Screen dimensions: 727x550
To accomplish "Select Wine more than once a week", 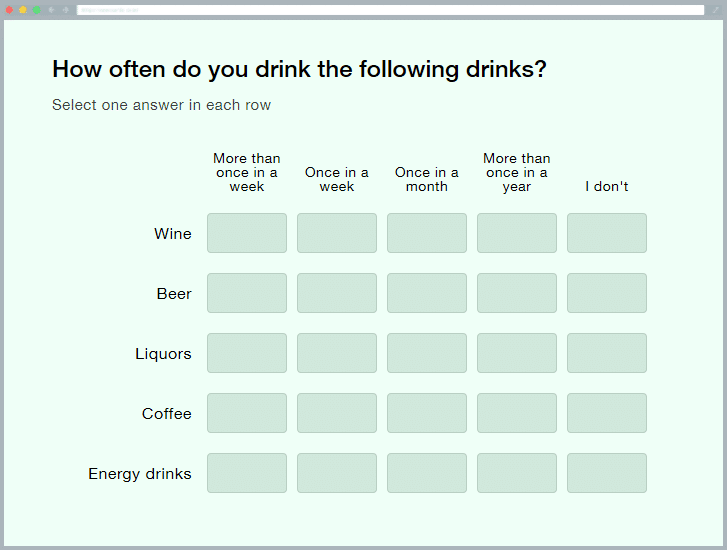I will tap(247, 233).
